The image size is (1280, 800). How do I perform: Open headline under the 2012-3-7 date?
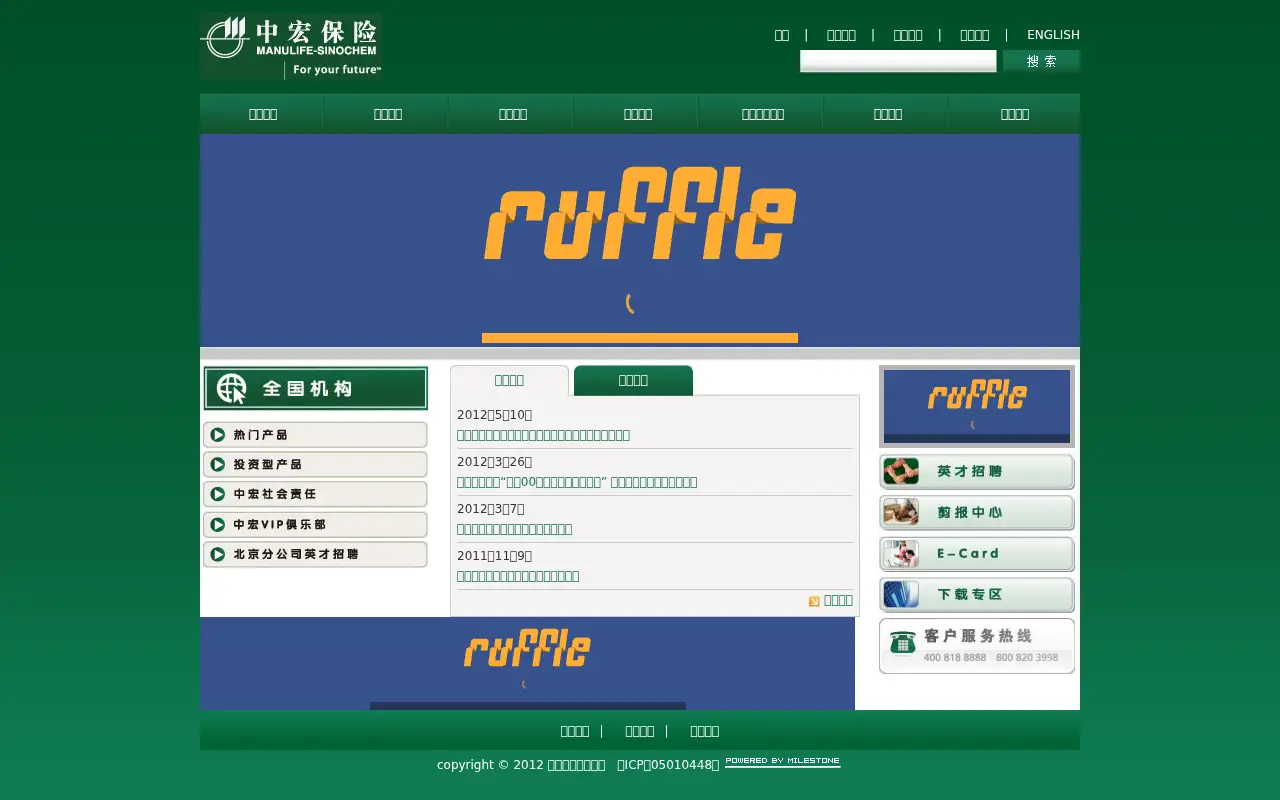click(514, 529)
